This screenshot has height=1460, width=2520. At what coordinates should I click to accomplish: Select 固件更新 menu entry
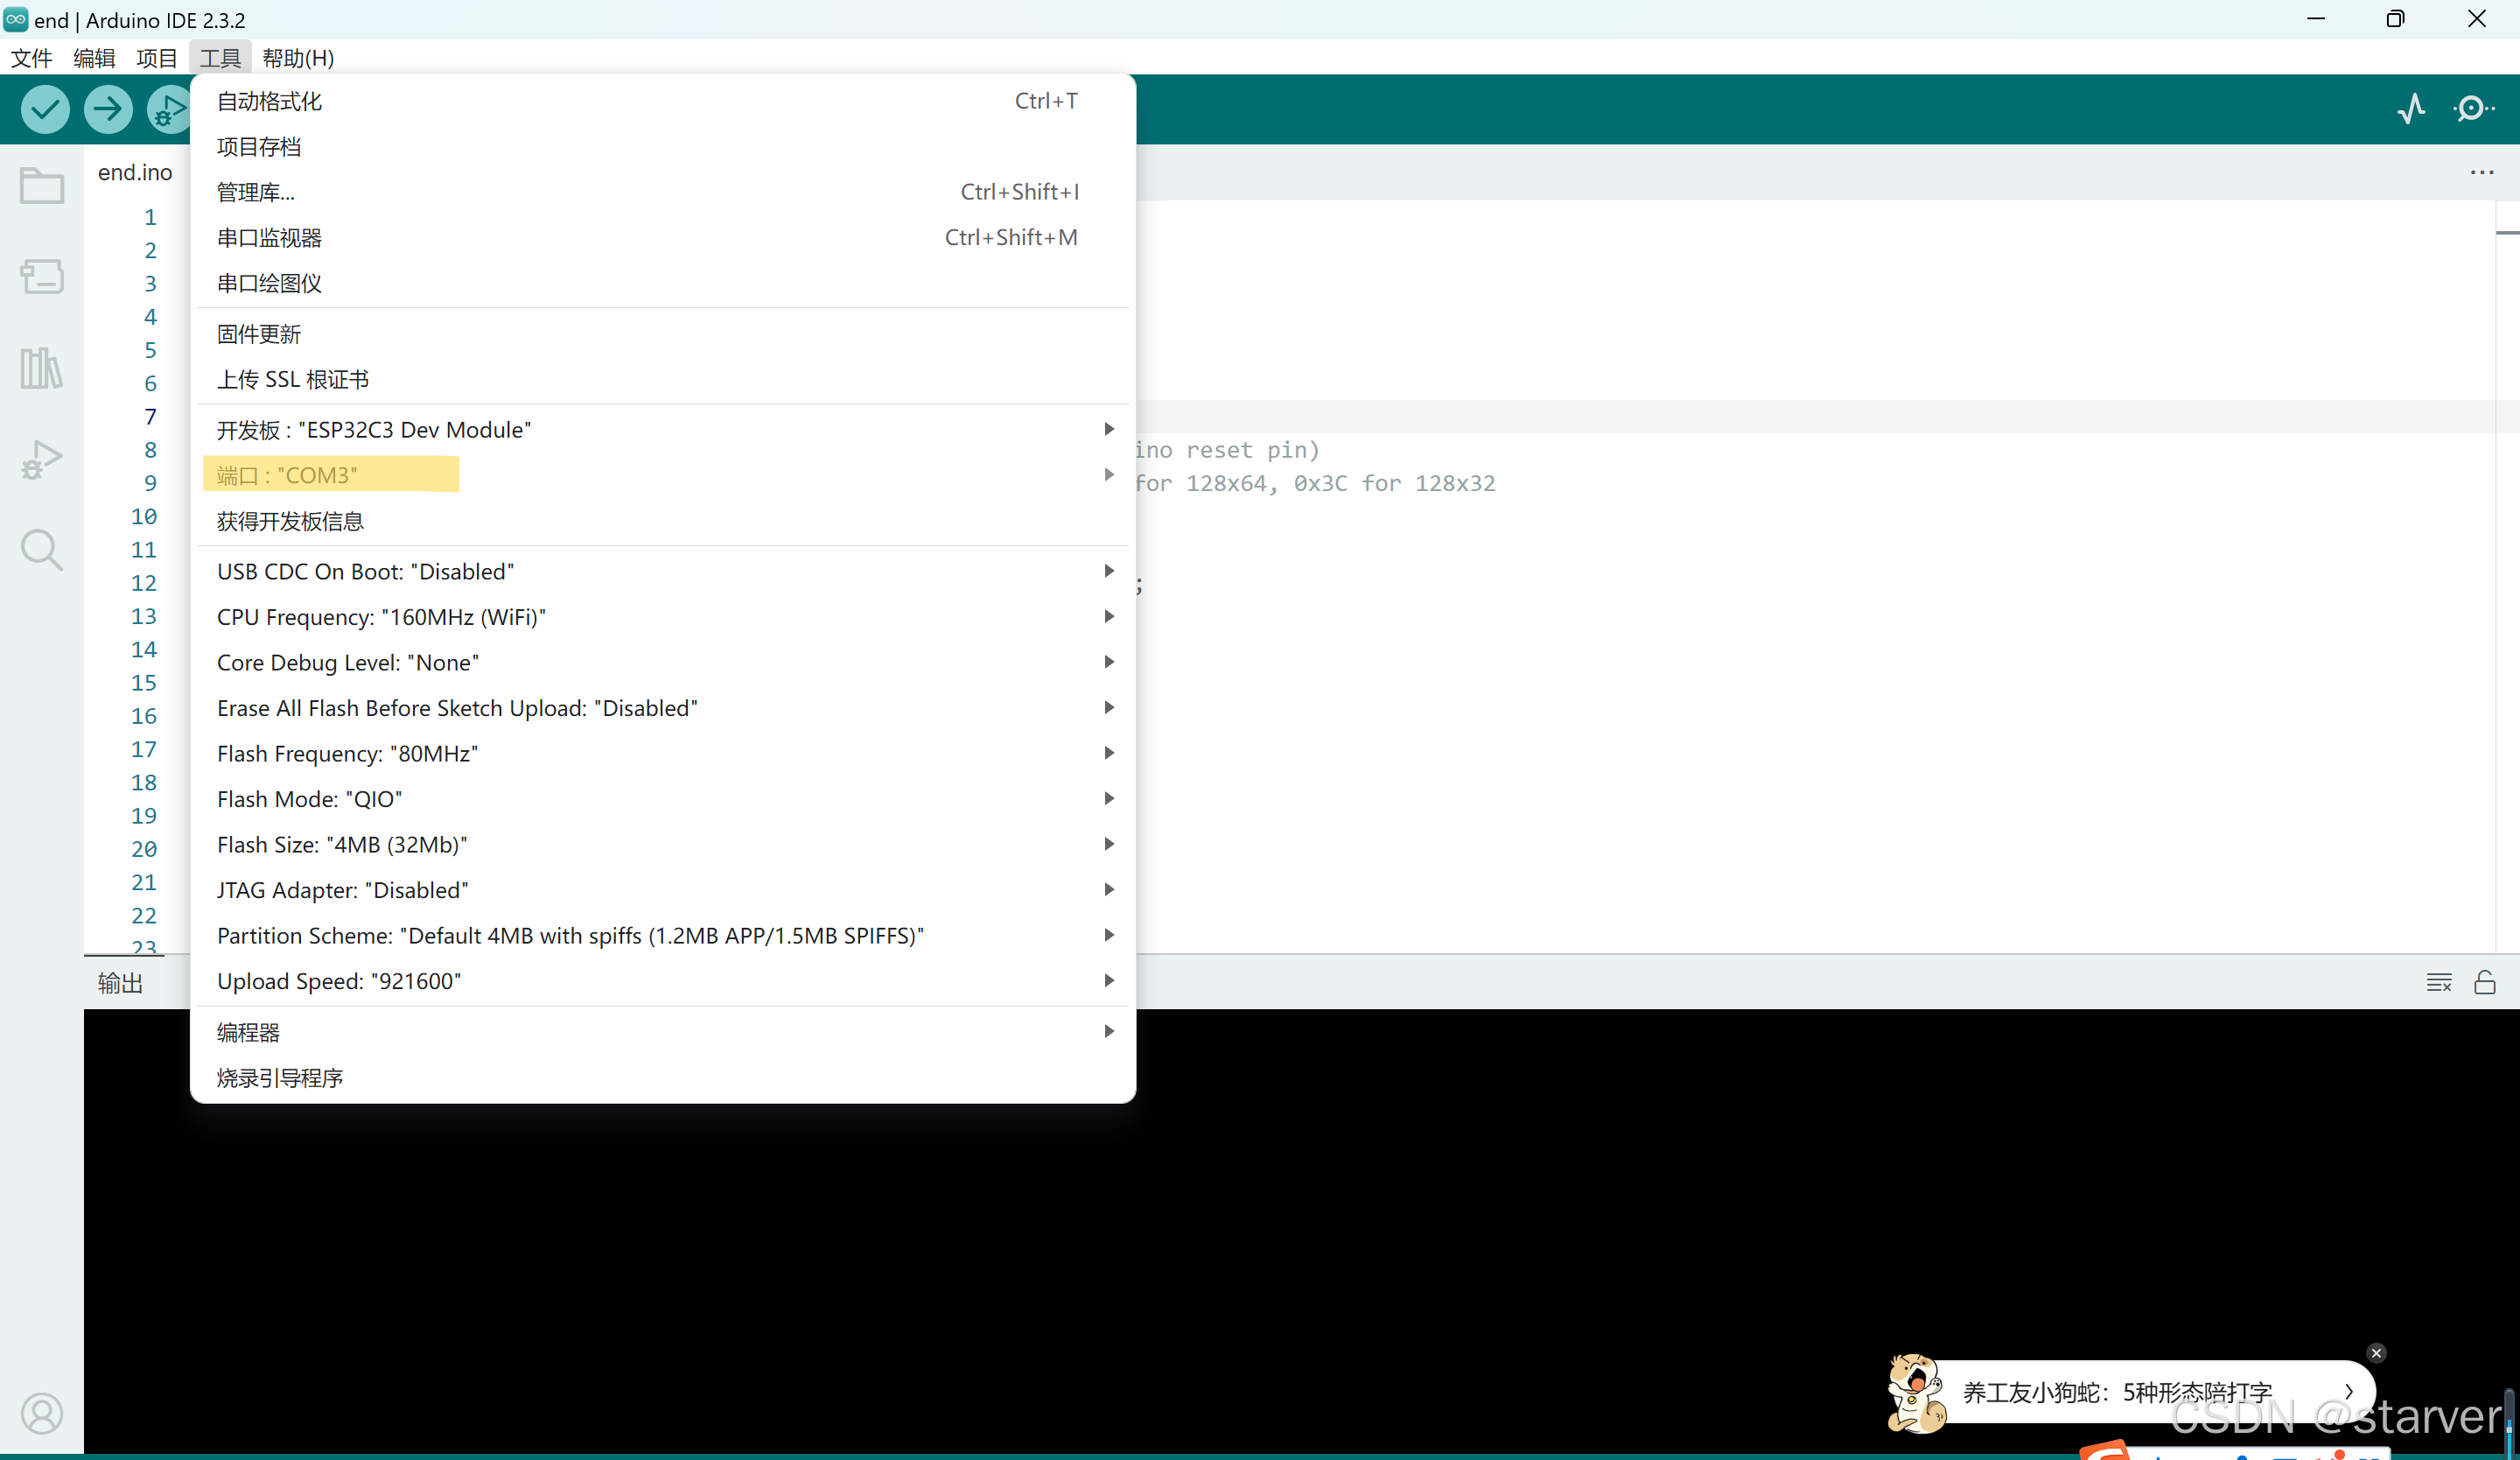coord(663,334)
